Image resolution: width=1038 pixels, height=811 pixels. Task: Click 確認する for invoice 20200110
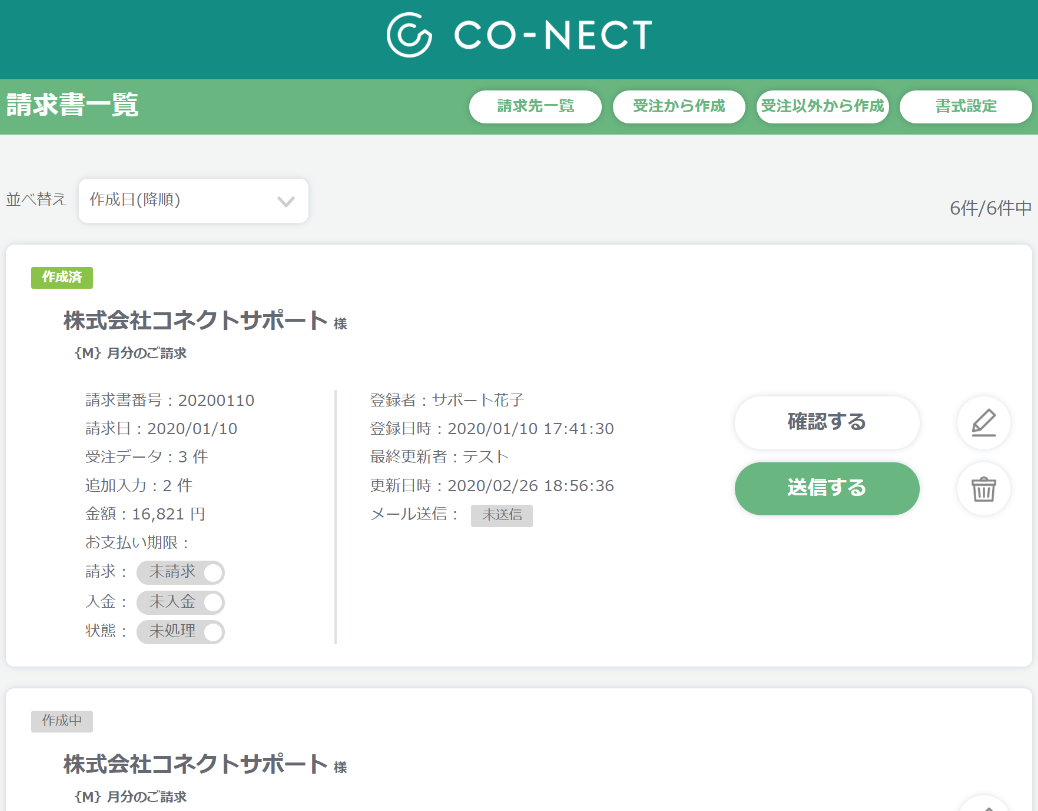click(x=827, y=422)
